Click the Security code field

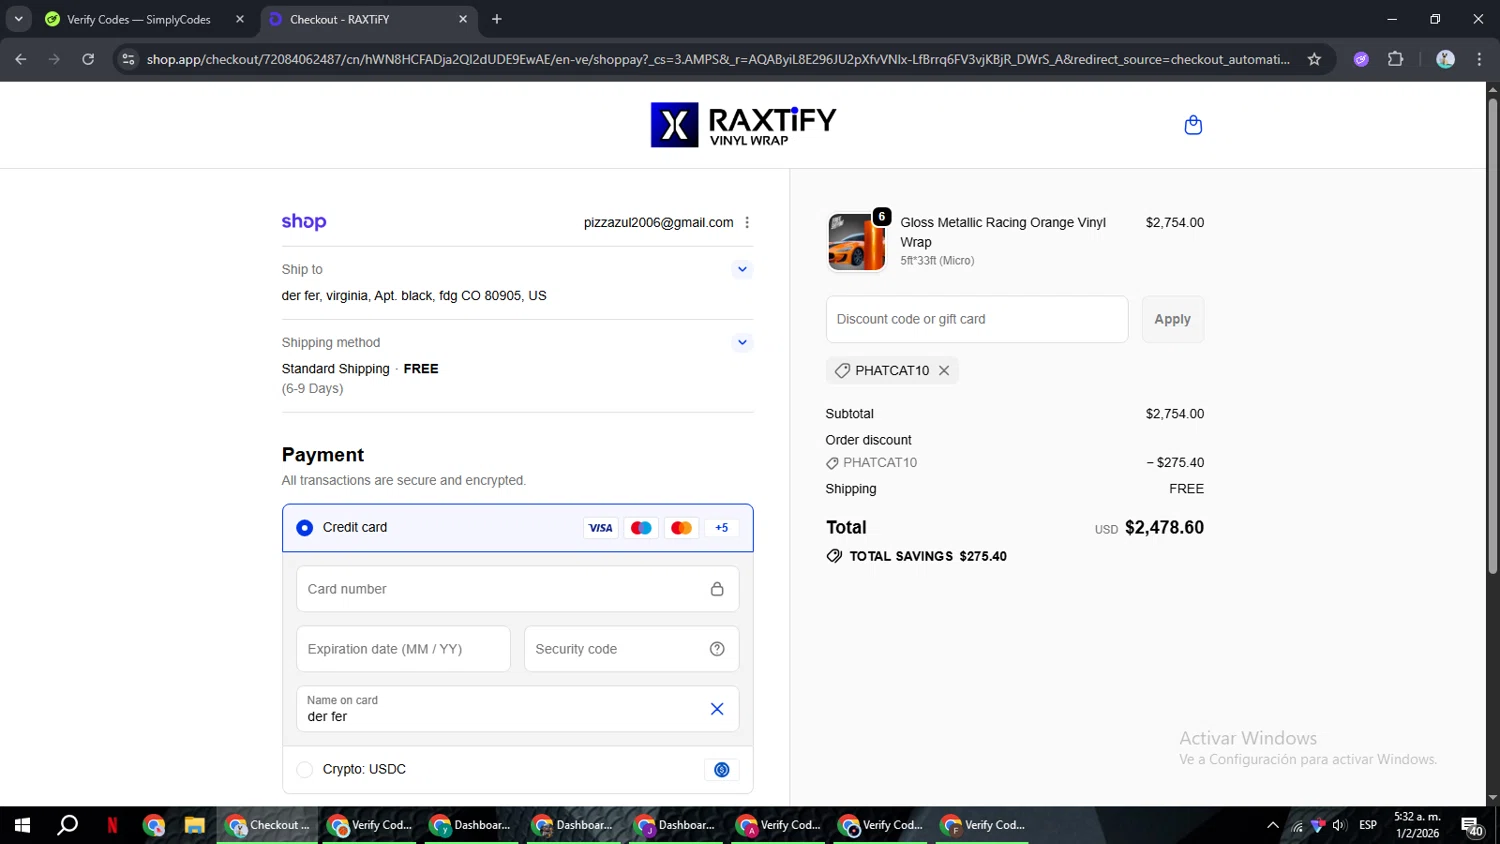pyautogui.click(x=631, y=649)
